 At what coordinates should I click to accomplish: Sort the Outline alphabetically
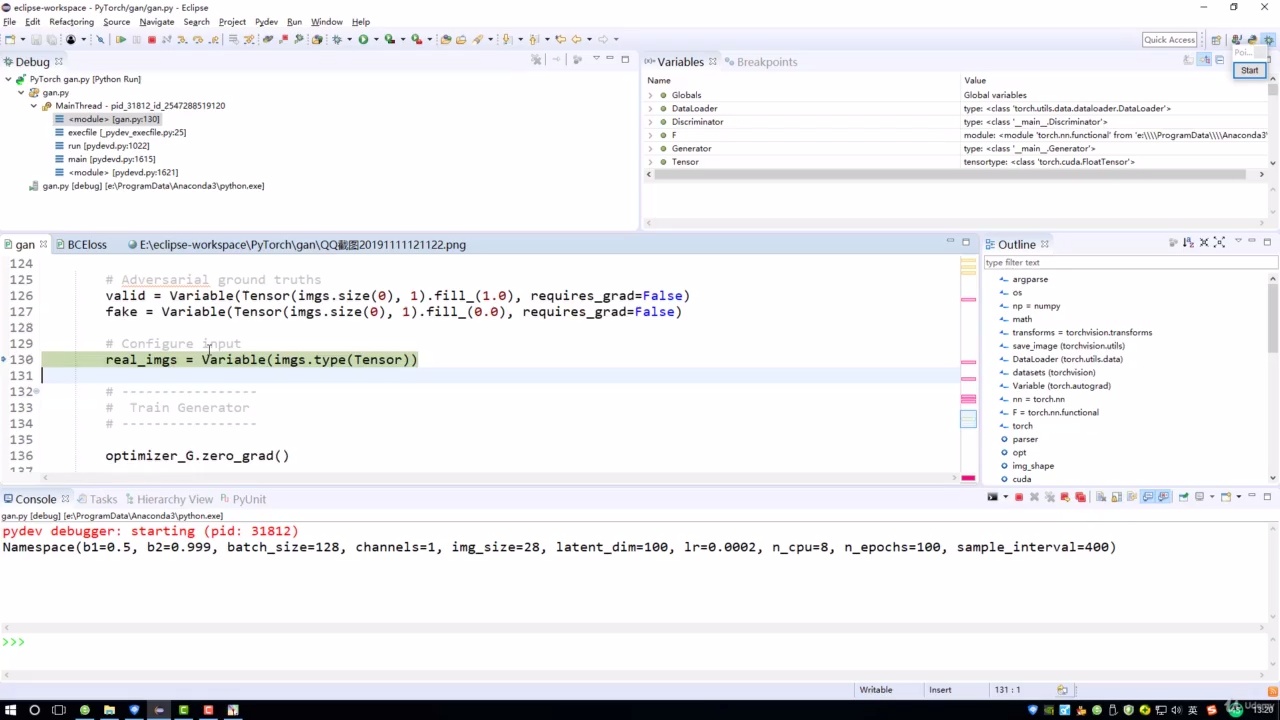[1188, 243]
